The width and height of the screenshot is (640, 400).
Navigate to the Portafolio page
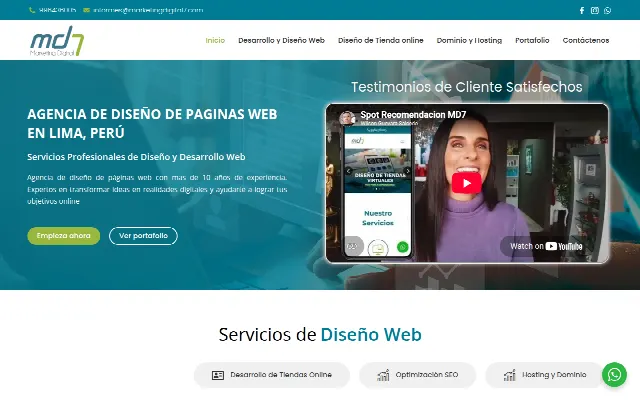[x=532, y=40]
